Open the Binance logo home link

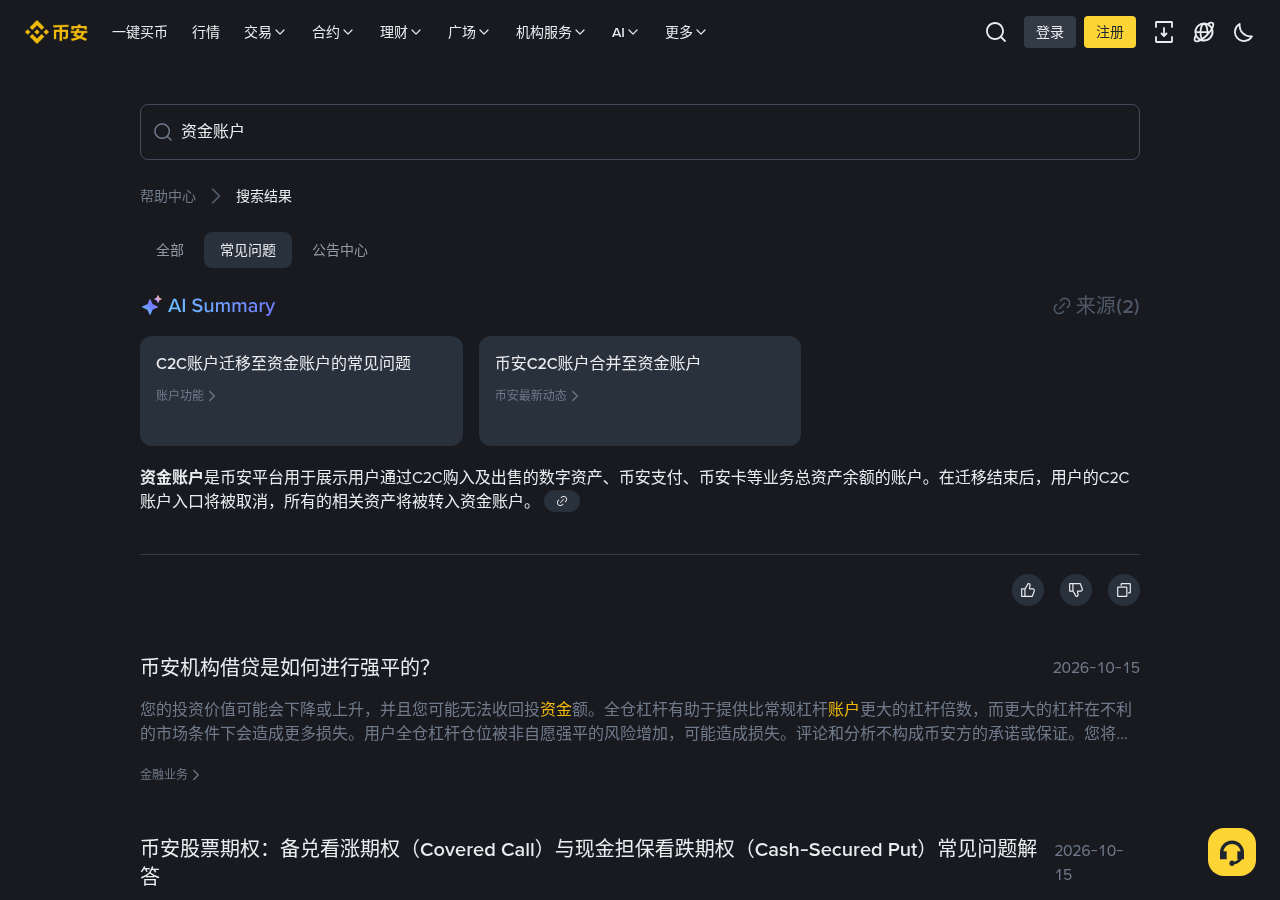tap(56, 32)
